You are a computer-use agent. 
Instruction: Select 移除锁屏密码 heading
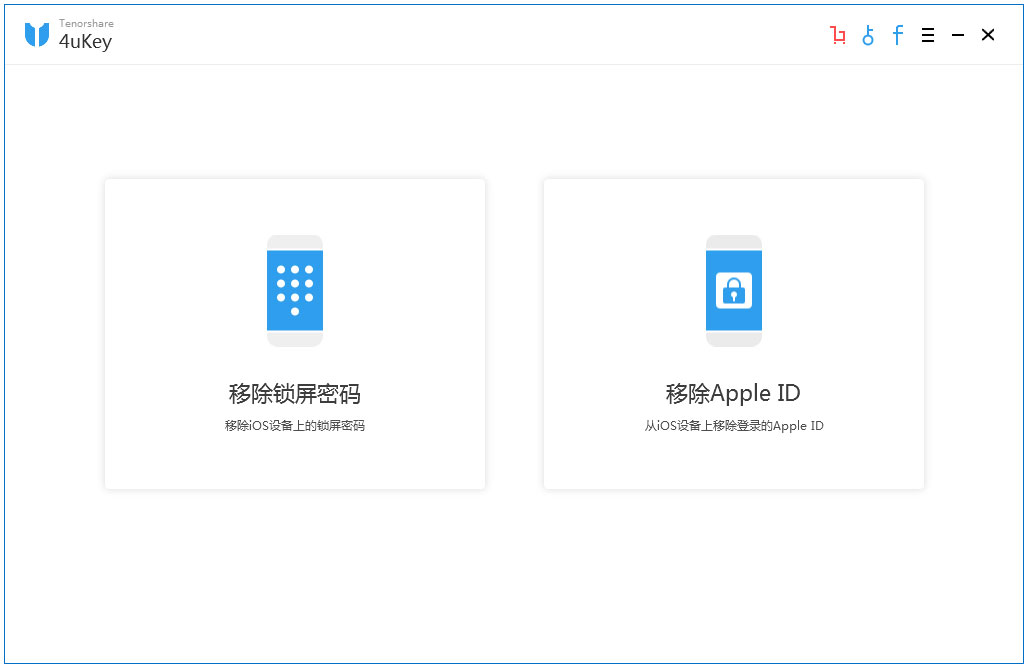(295, 393)
